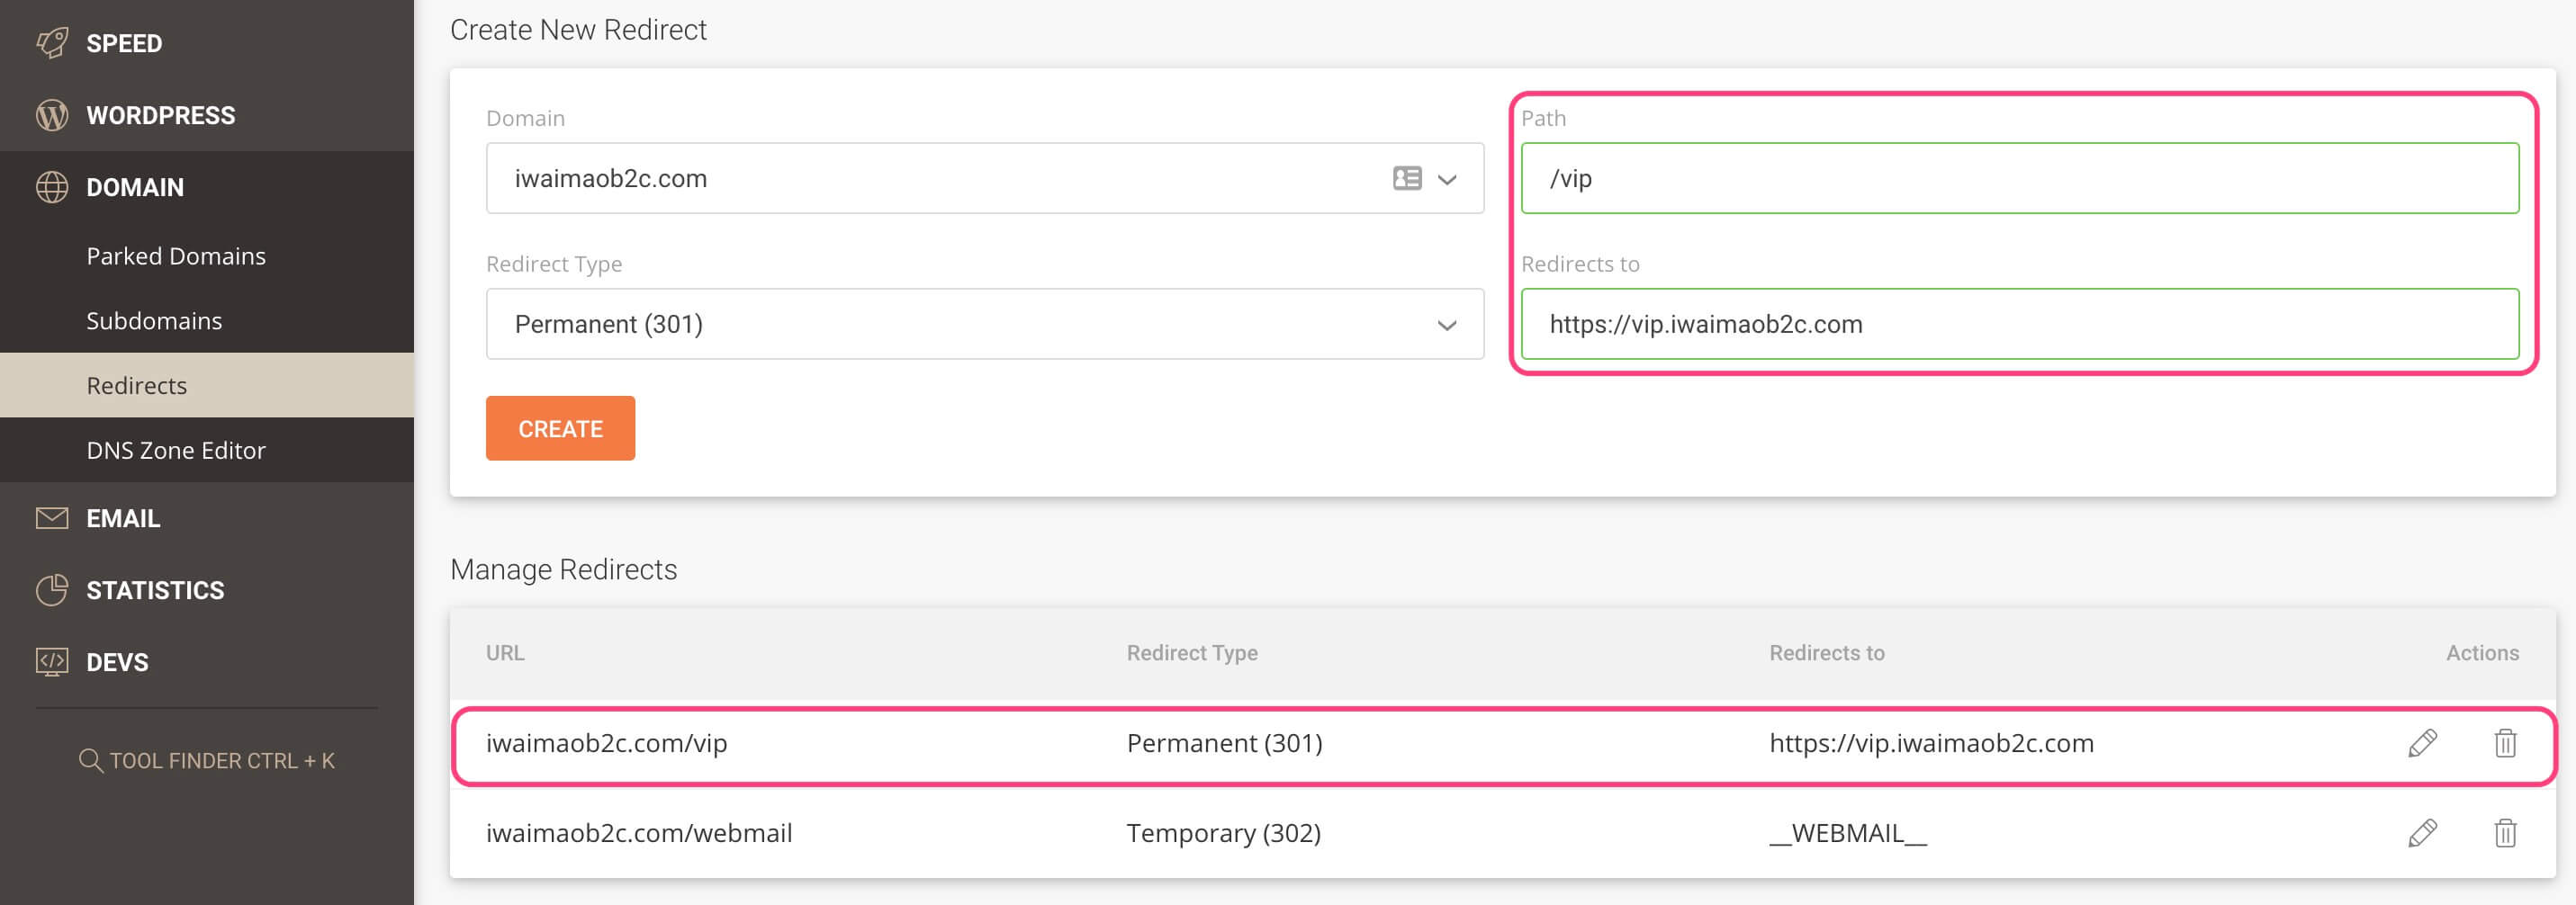The image size is (2576, 905).
Task: Open the DNS Zone Editor
Action: 176,450
